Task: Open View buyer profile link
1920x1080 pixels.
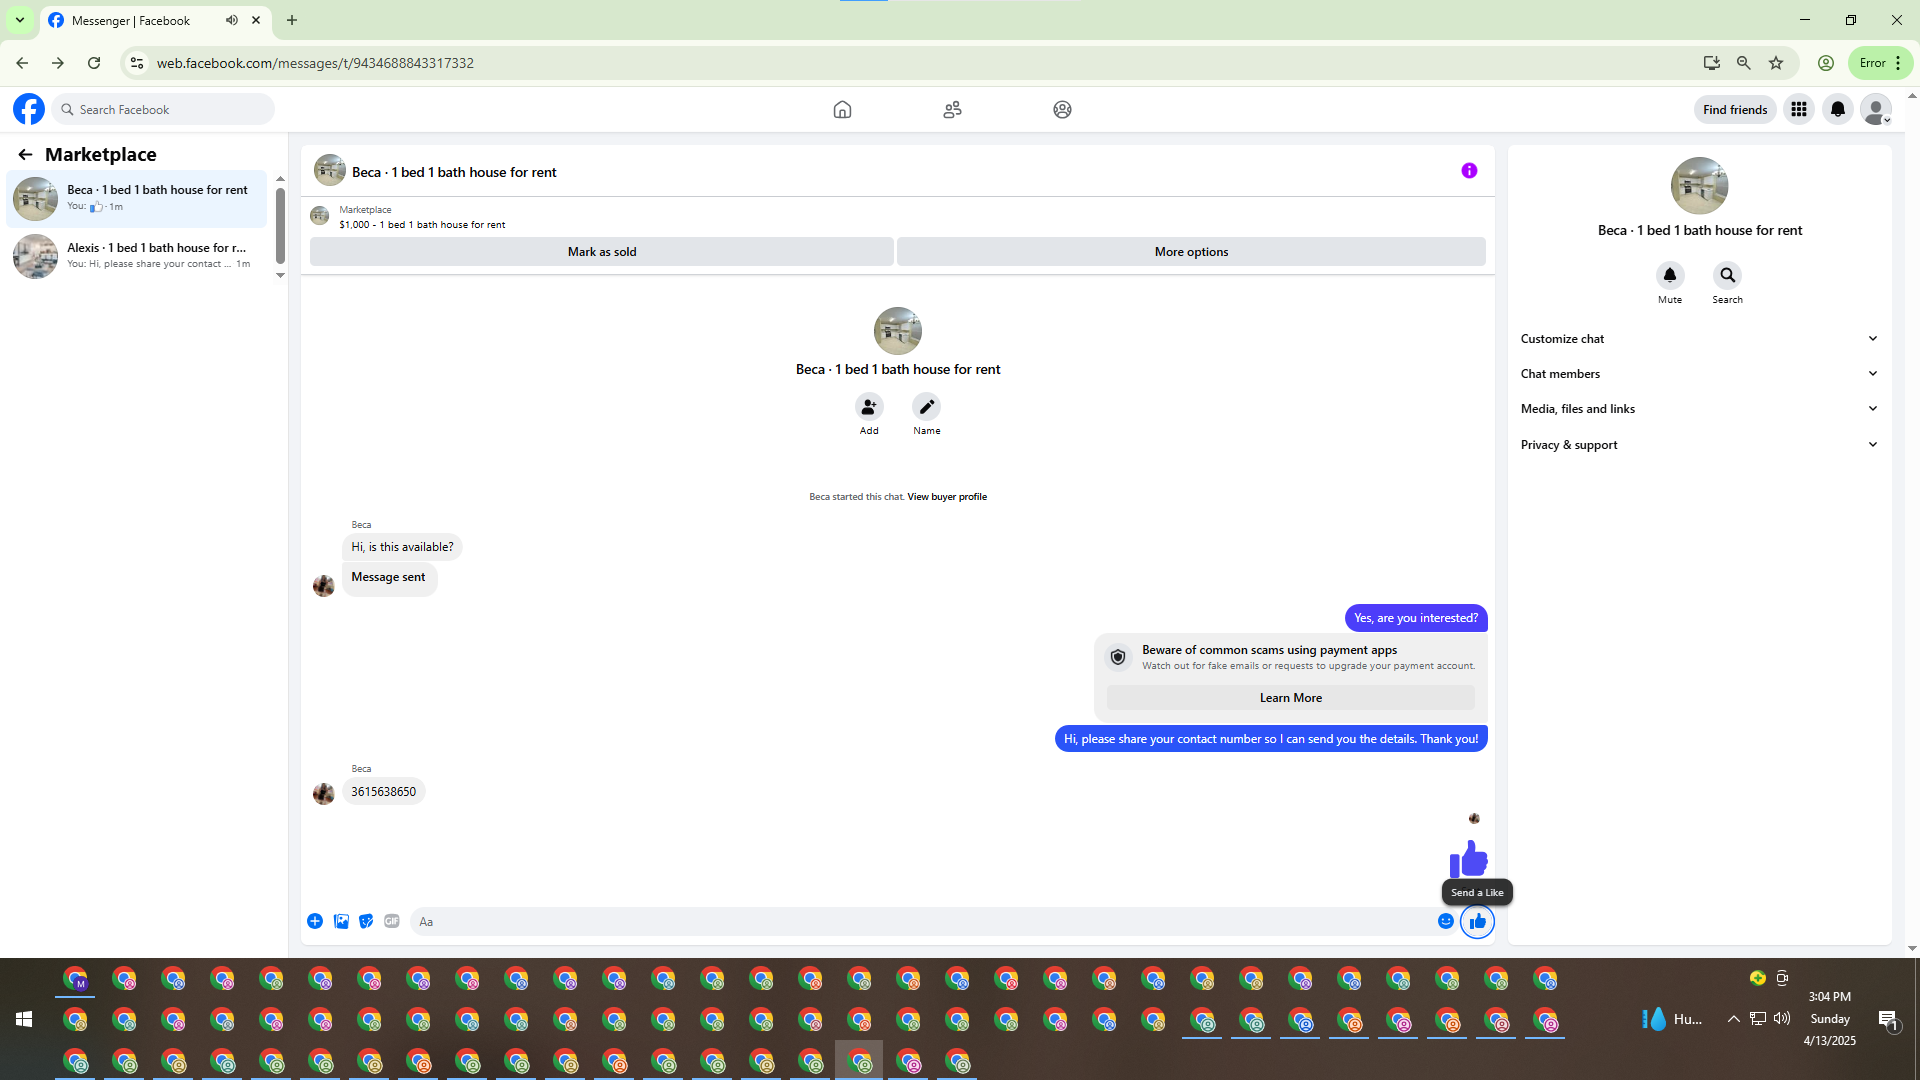Action: pos(946,497)
